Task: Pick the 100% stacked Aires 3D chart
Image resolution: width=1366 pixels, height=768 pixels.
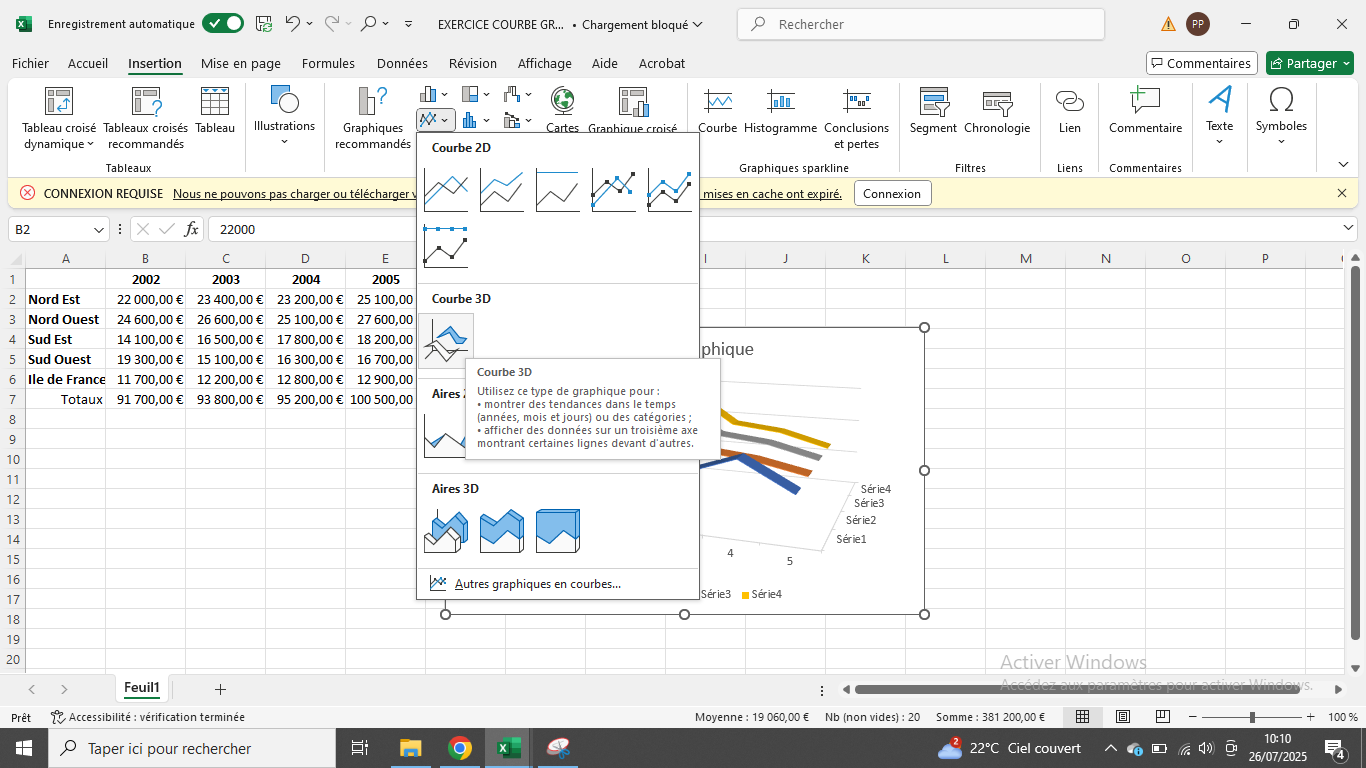Action: click(558, 531)
